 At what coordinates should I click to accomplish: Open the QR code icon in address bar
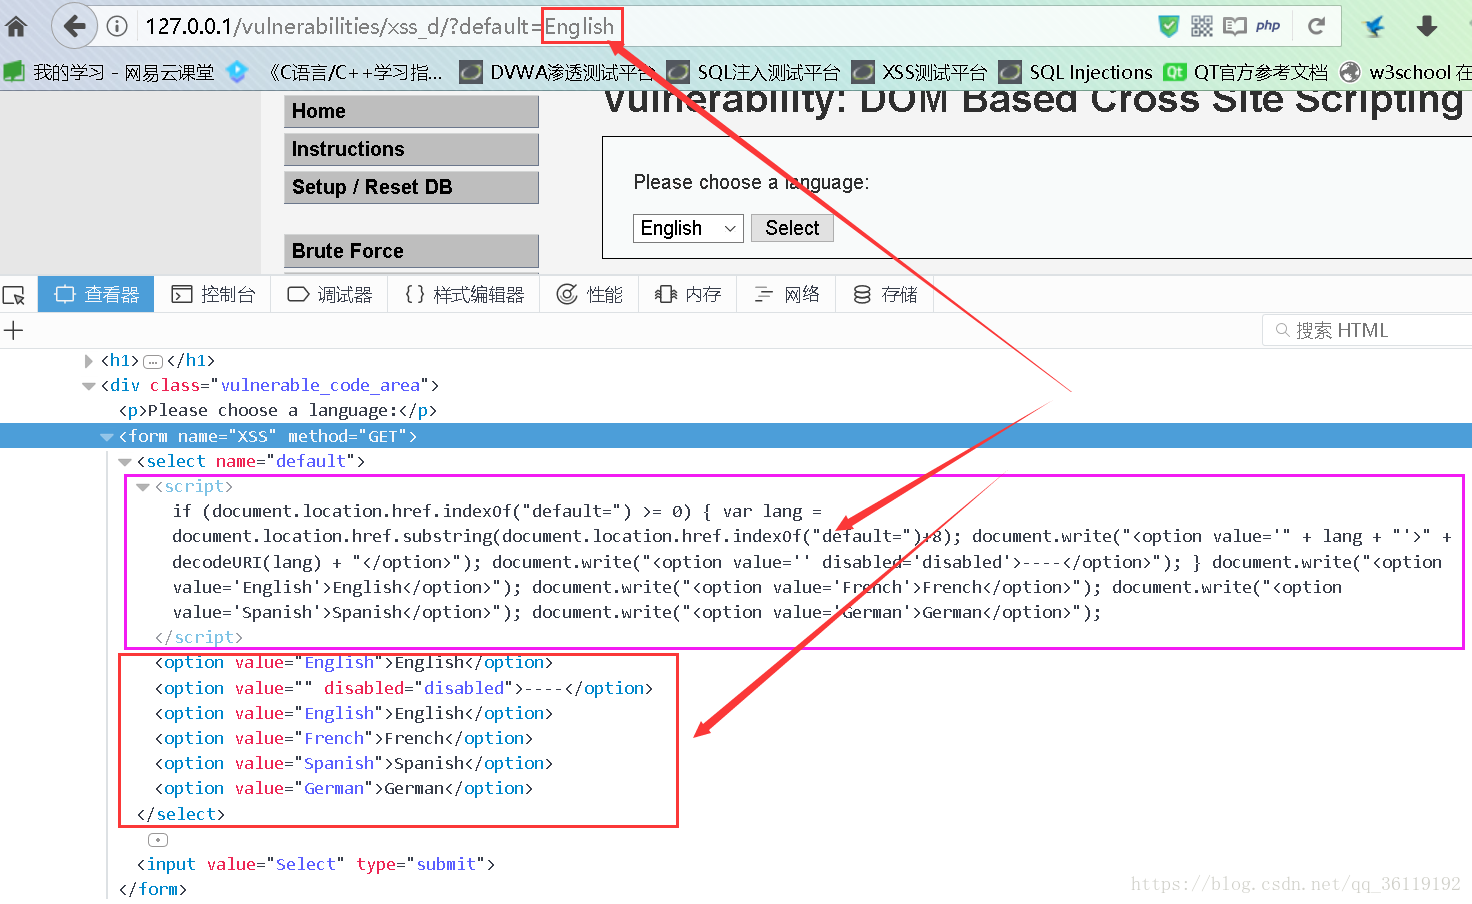point(1202,26)
